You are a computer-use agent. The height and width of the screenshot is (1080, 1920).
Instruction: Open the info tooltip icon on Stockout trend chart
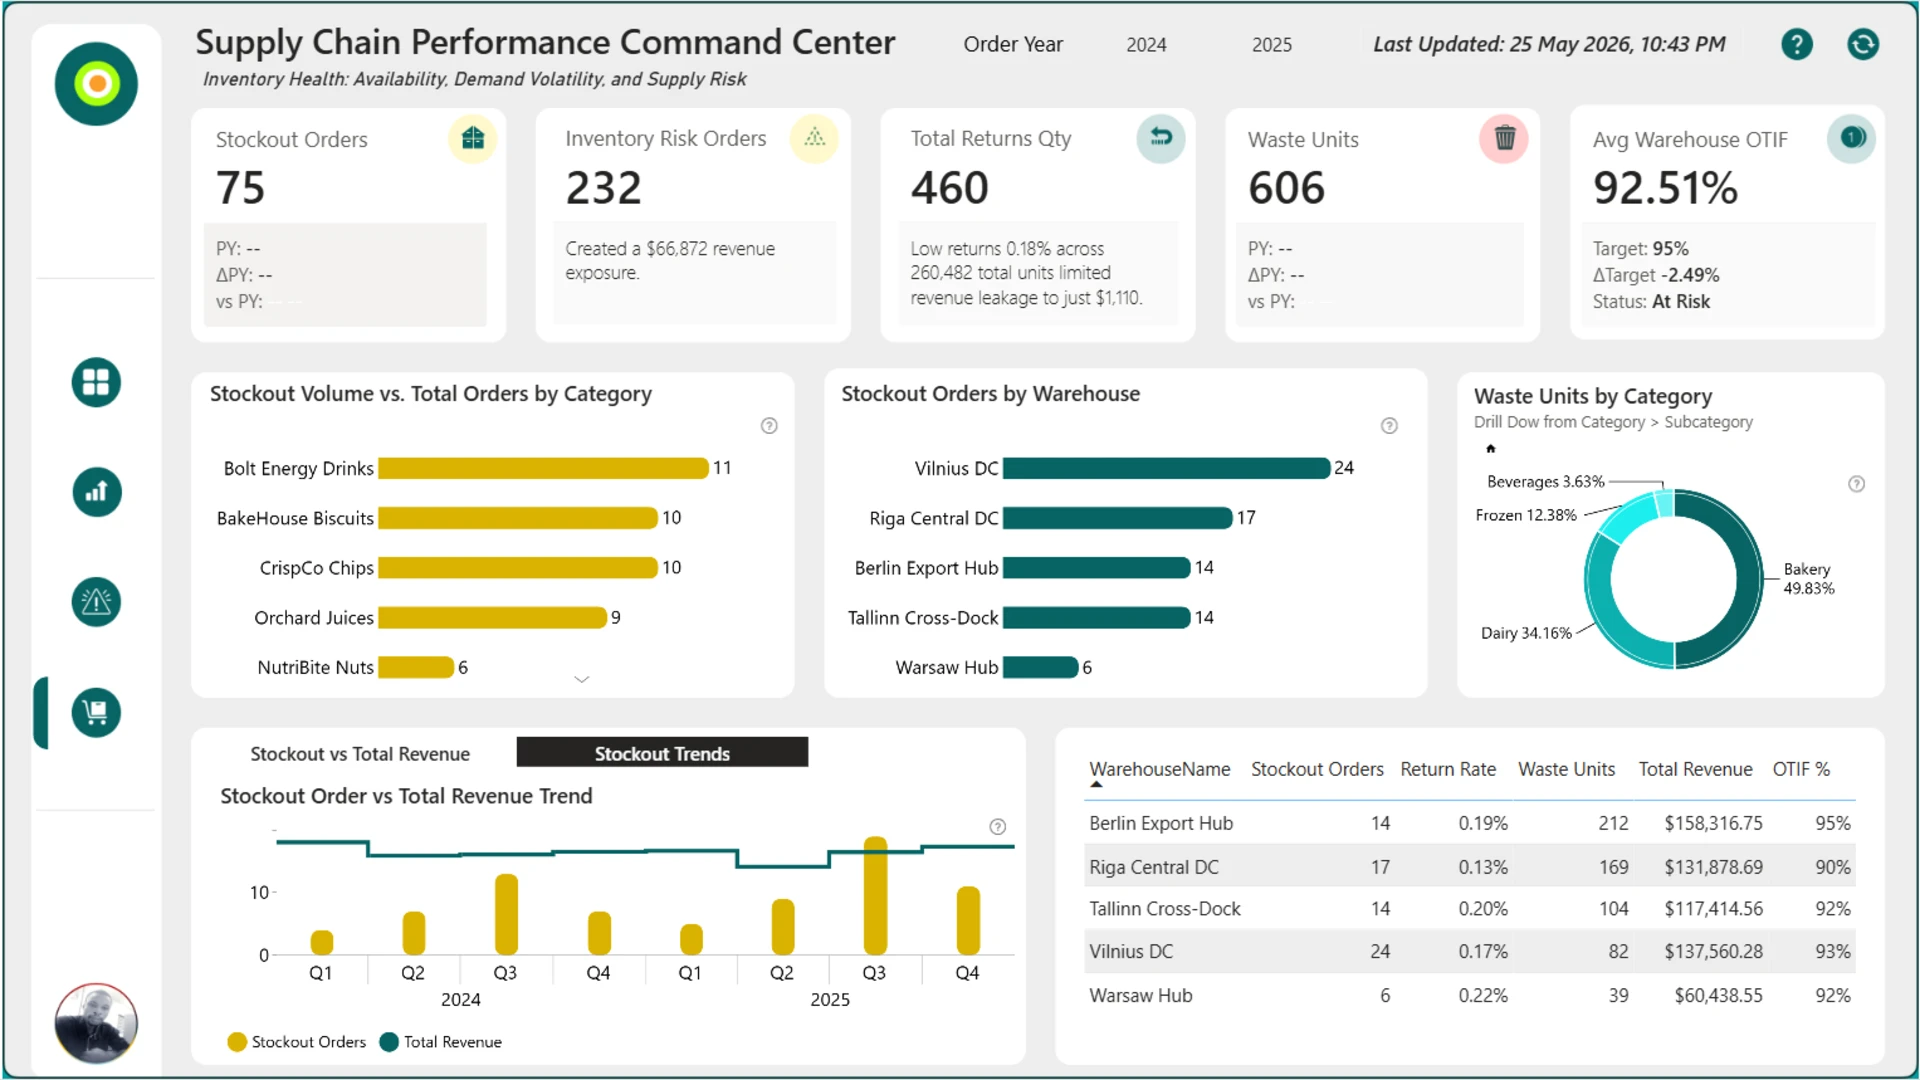point(997,827)
